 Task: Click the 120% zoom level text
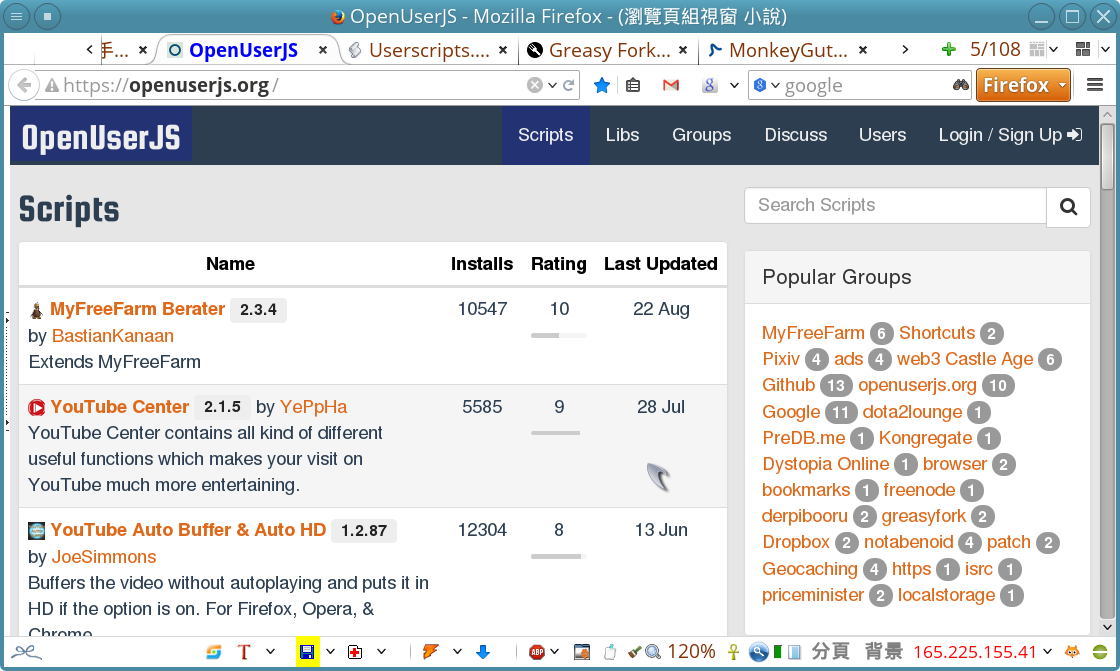click(691, 652)
